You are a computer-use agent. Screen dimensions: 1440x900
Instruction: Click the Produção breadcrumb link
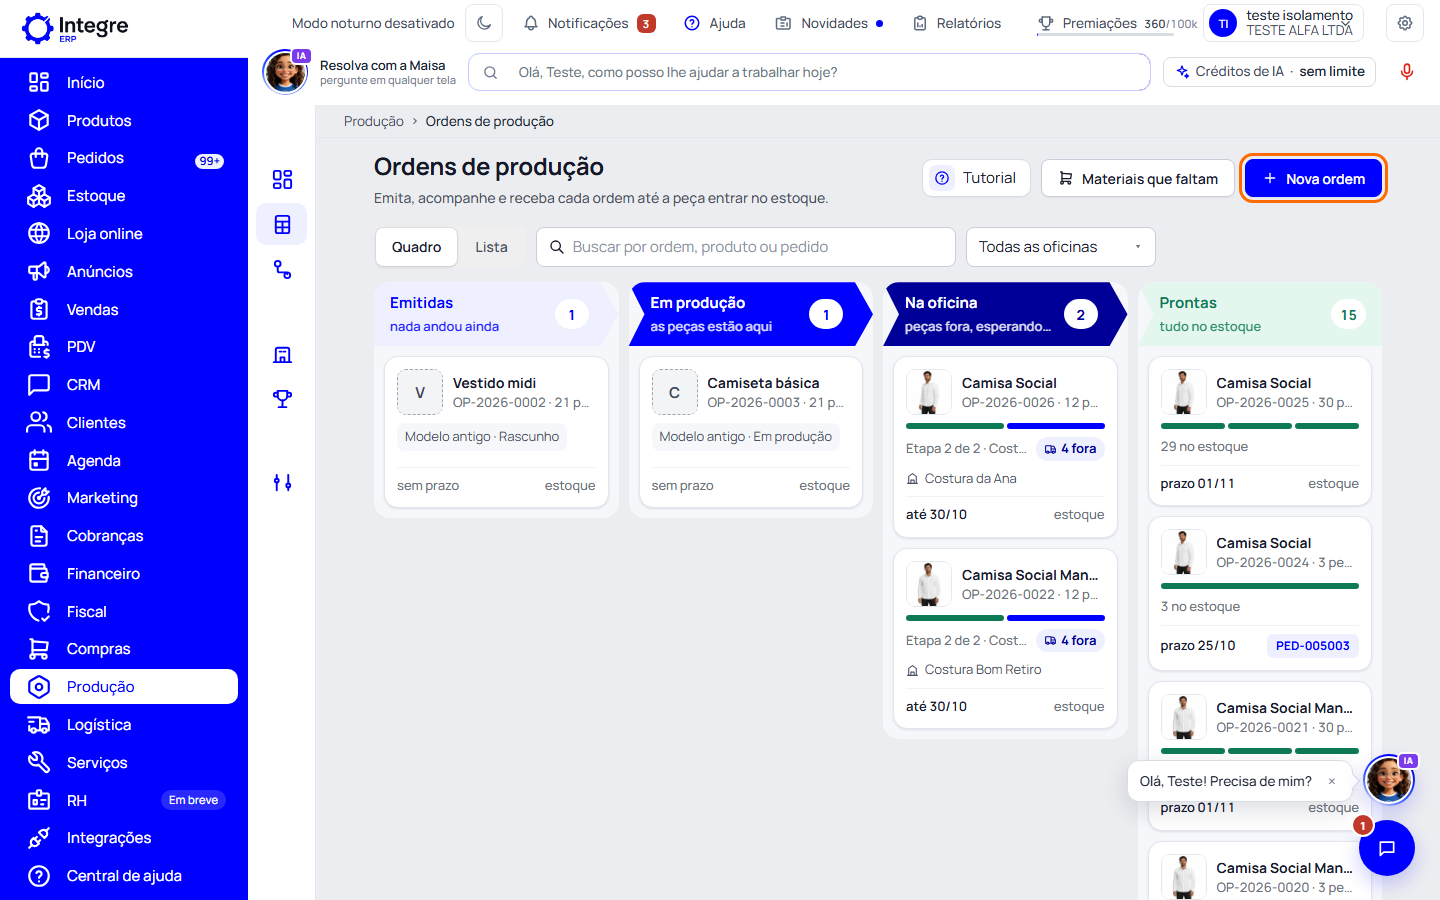(374, 121)
